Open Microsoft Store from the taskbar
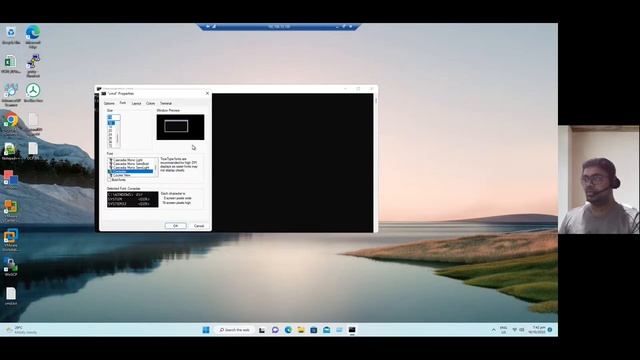This screenshot has width=640, height=360. click(x=313, y=330)
